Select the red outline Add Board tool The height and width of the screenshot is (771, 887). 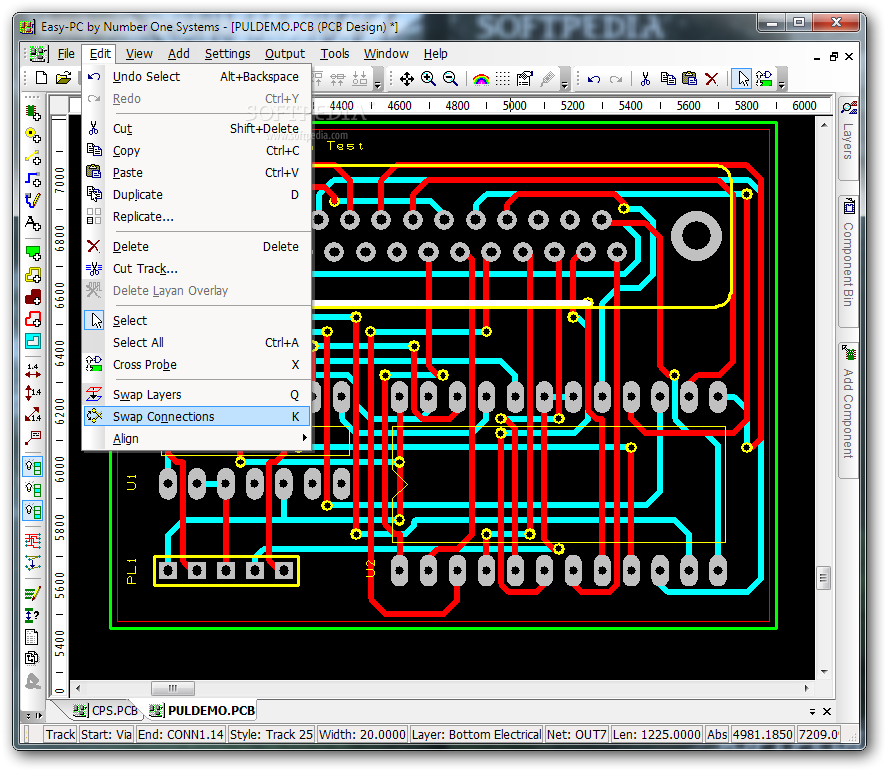pyautogui.click(x=33, y=319)
